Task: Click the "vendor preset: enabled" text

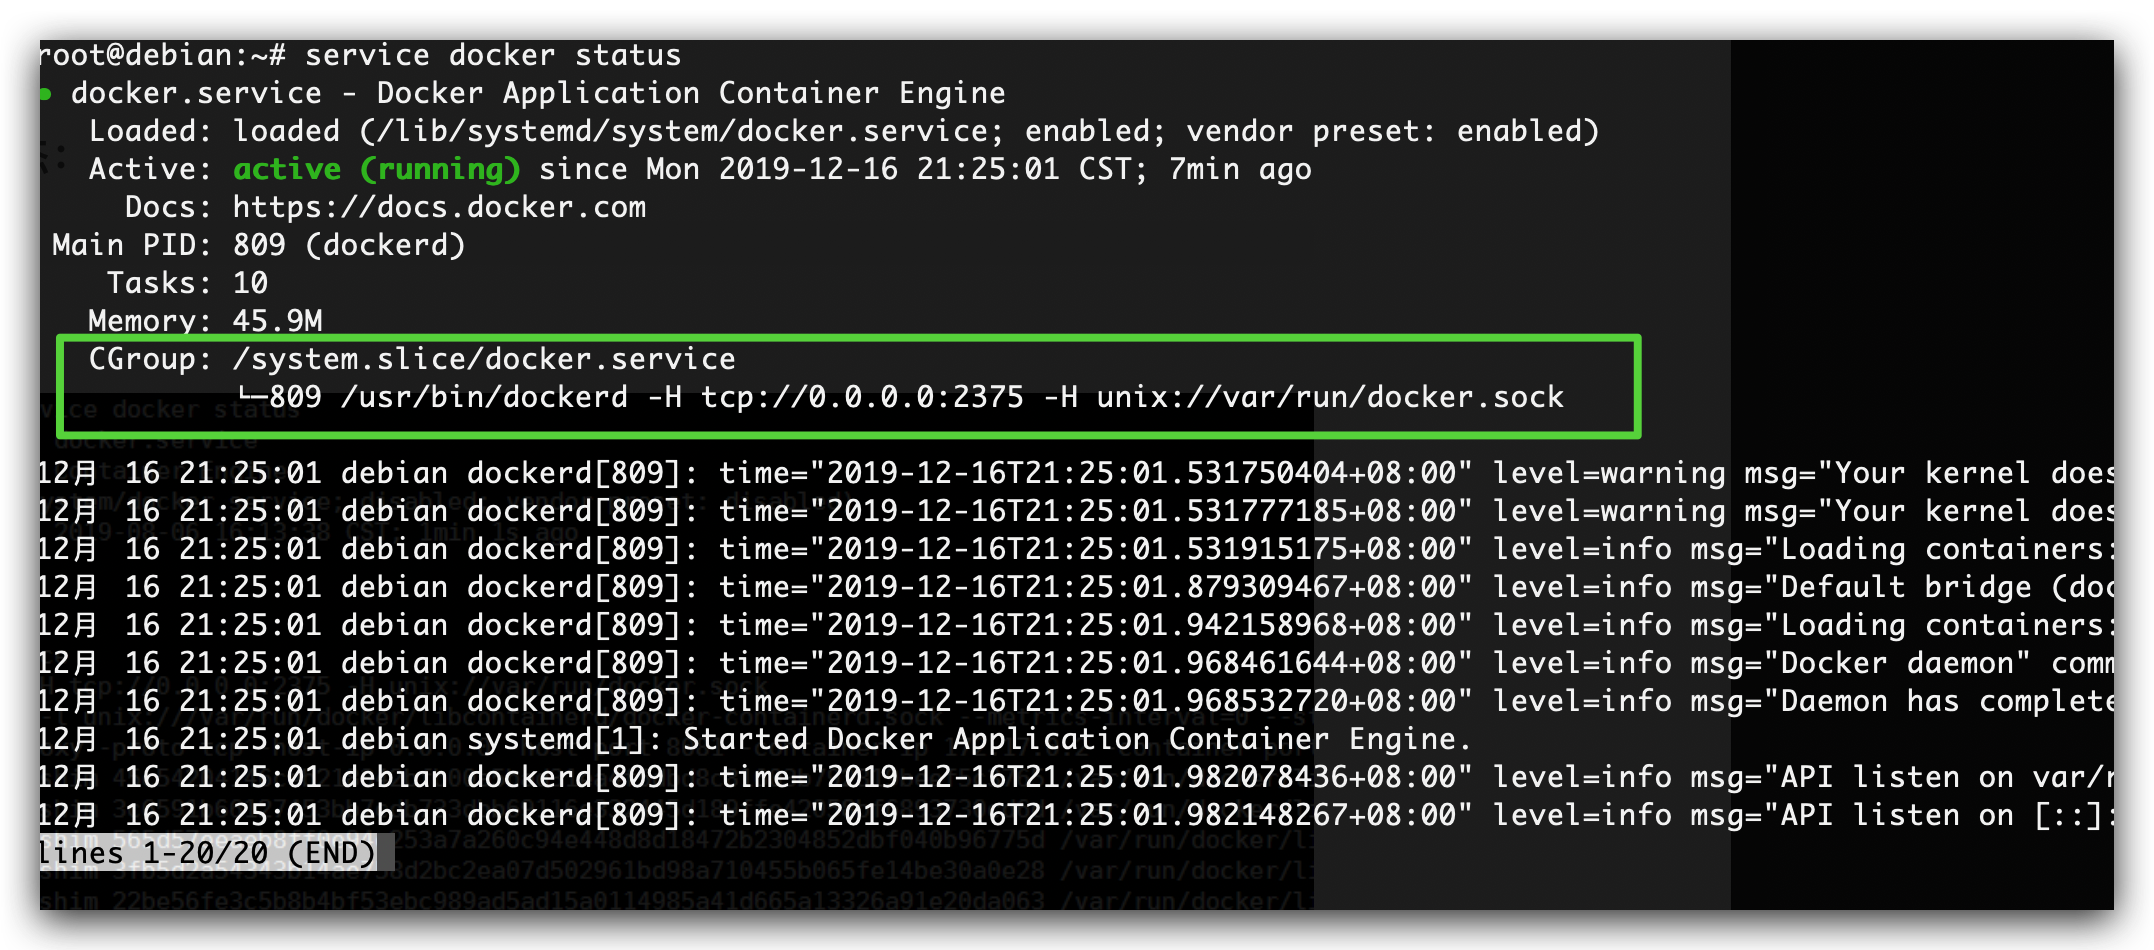Action: click(1391, 131)
